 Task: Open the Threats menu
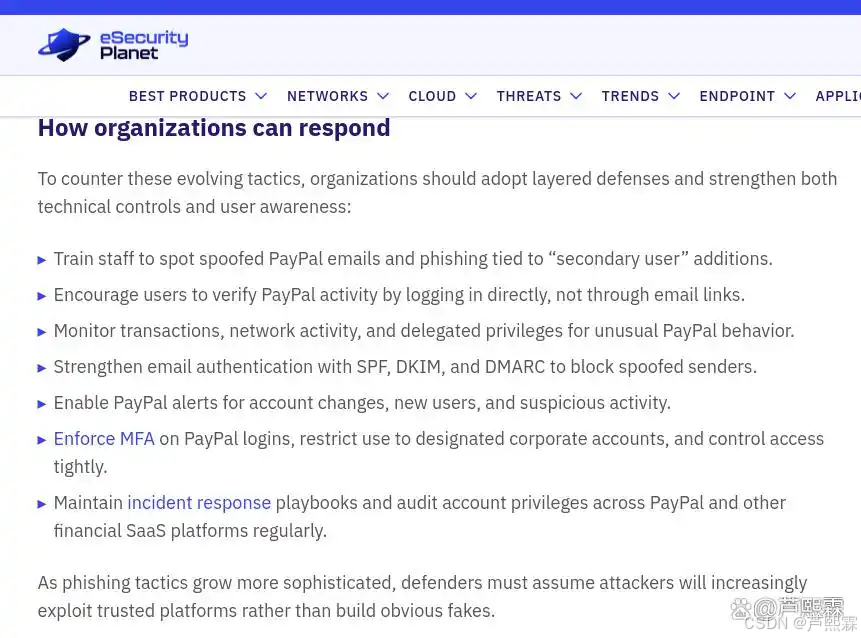coord(529,96)
